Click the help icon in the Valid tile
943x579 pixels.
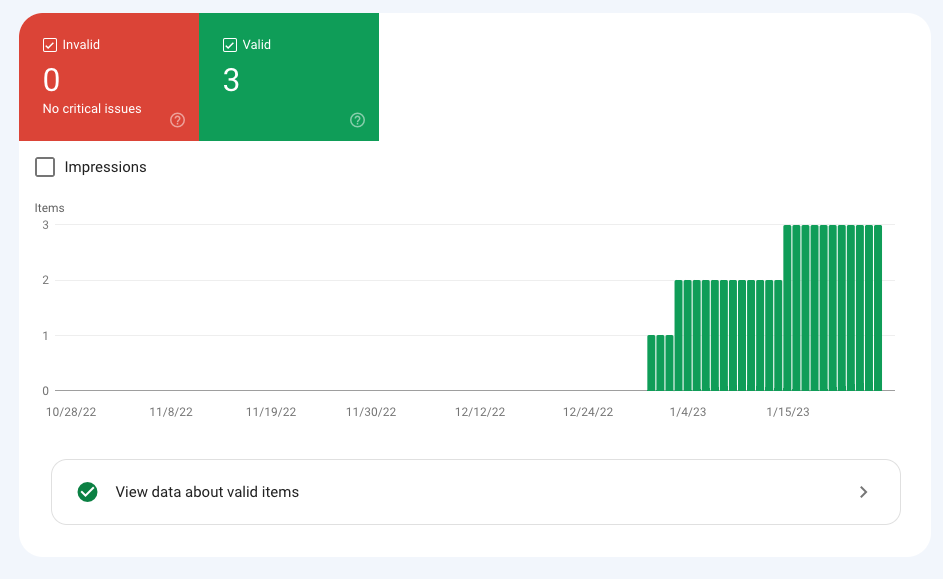[x=357, y=120]
